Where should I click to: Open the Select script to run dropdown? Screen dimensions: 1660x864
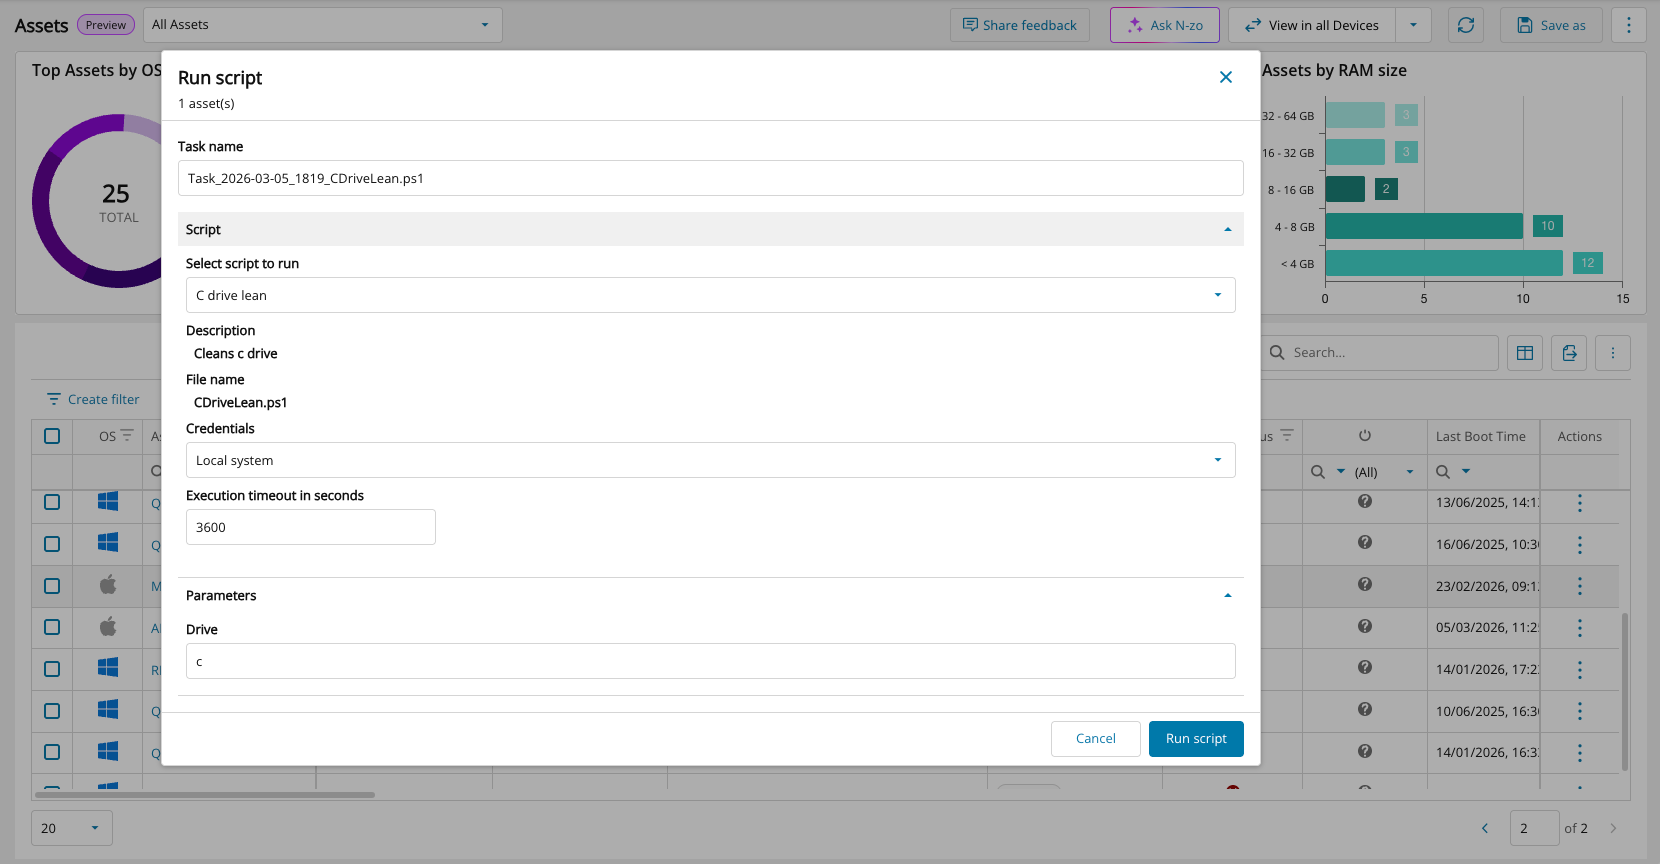(710, 295)
